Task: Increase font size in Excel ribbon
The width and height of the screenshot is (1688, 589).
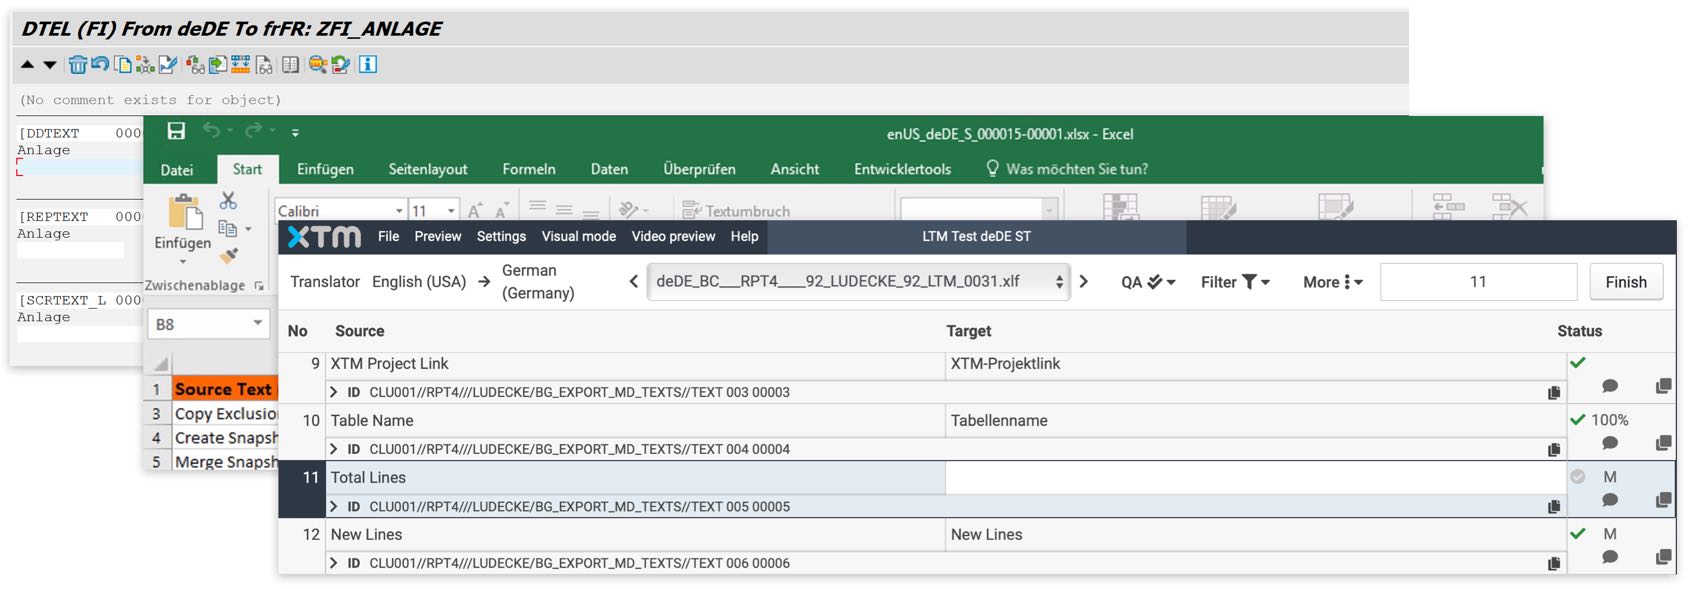Action: pos(475,210)
